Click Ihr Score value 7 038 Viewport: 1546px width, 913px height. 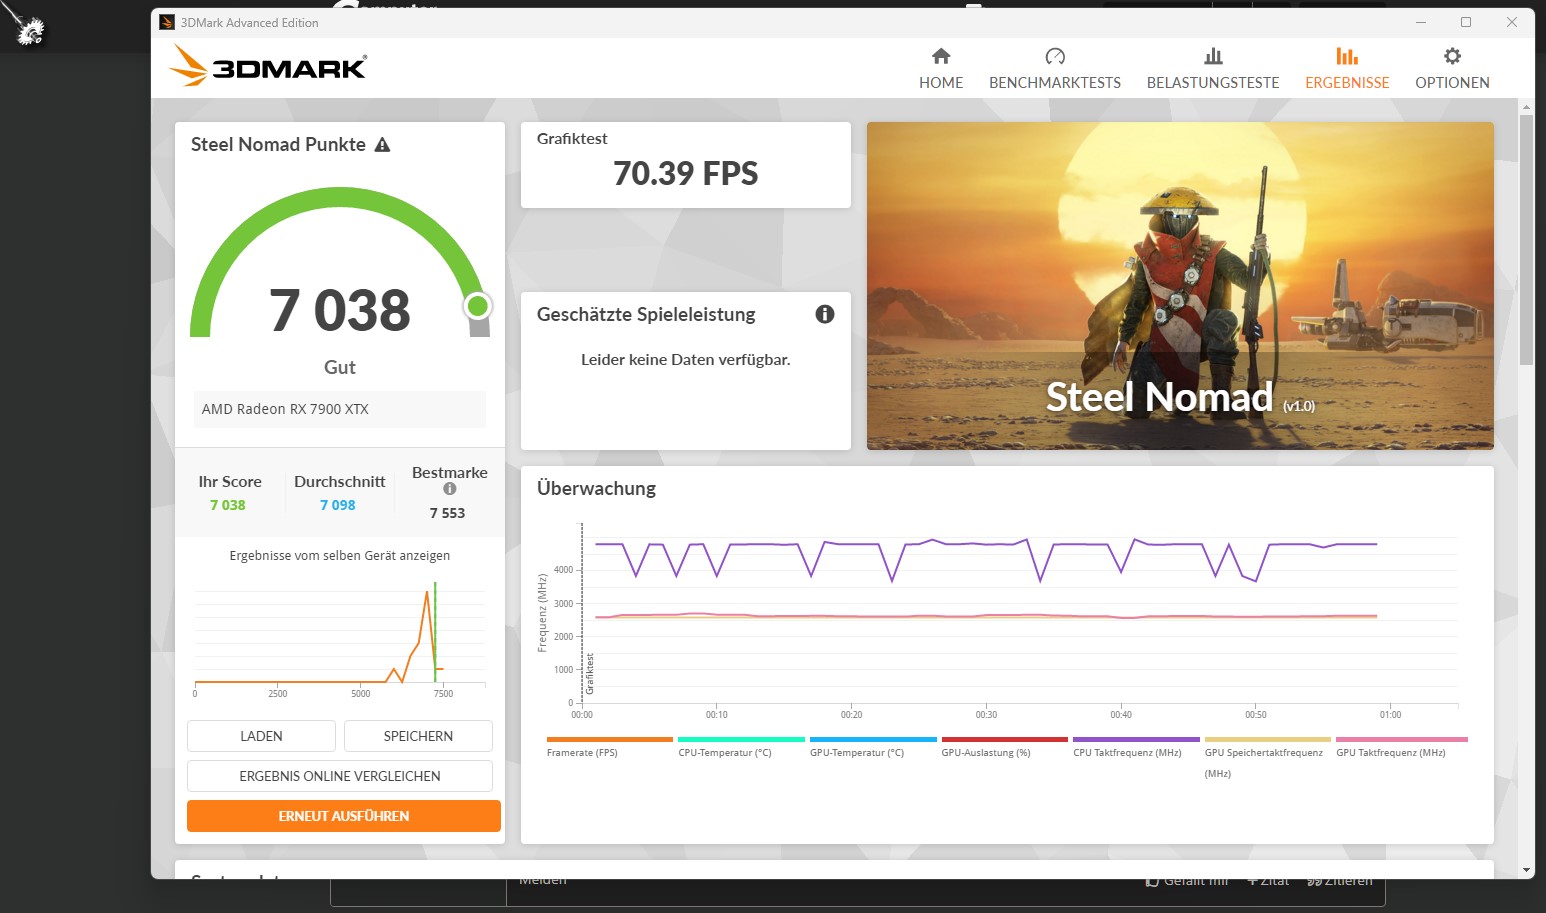click(228, 505)
